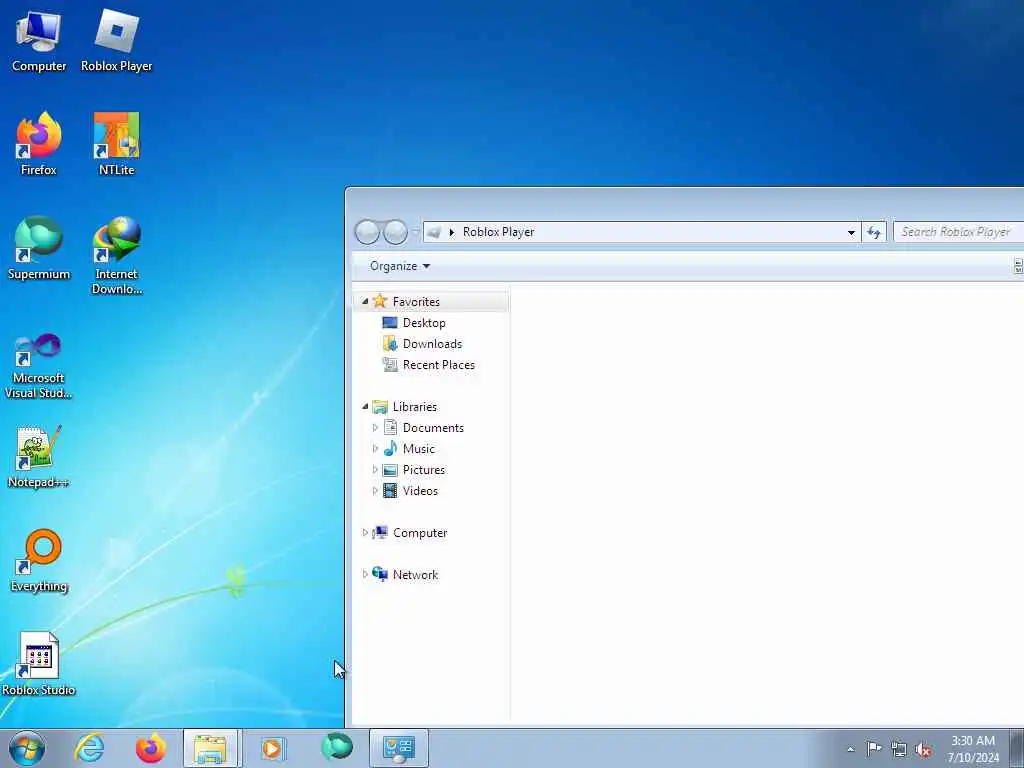The height and width of the screenshot is (768, 1024).
Task: Expand the Network tree node
Action: [365, 575]
